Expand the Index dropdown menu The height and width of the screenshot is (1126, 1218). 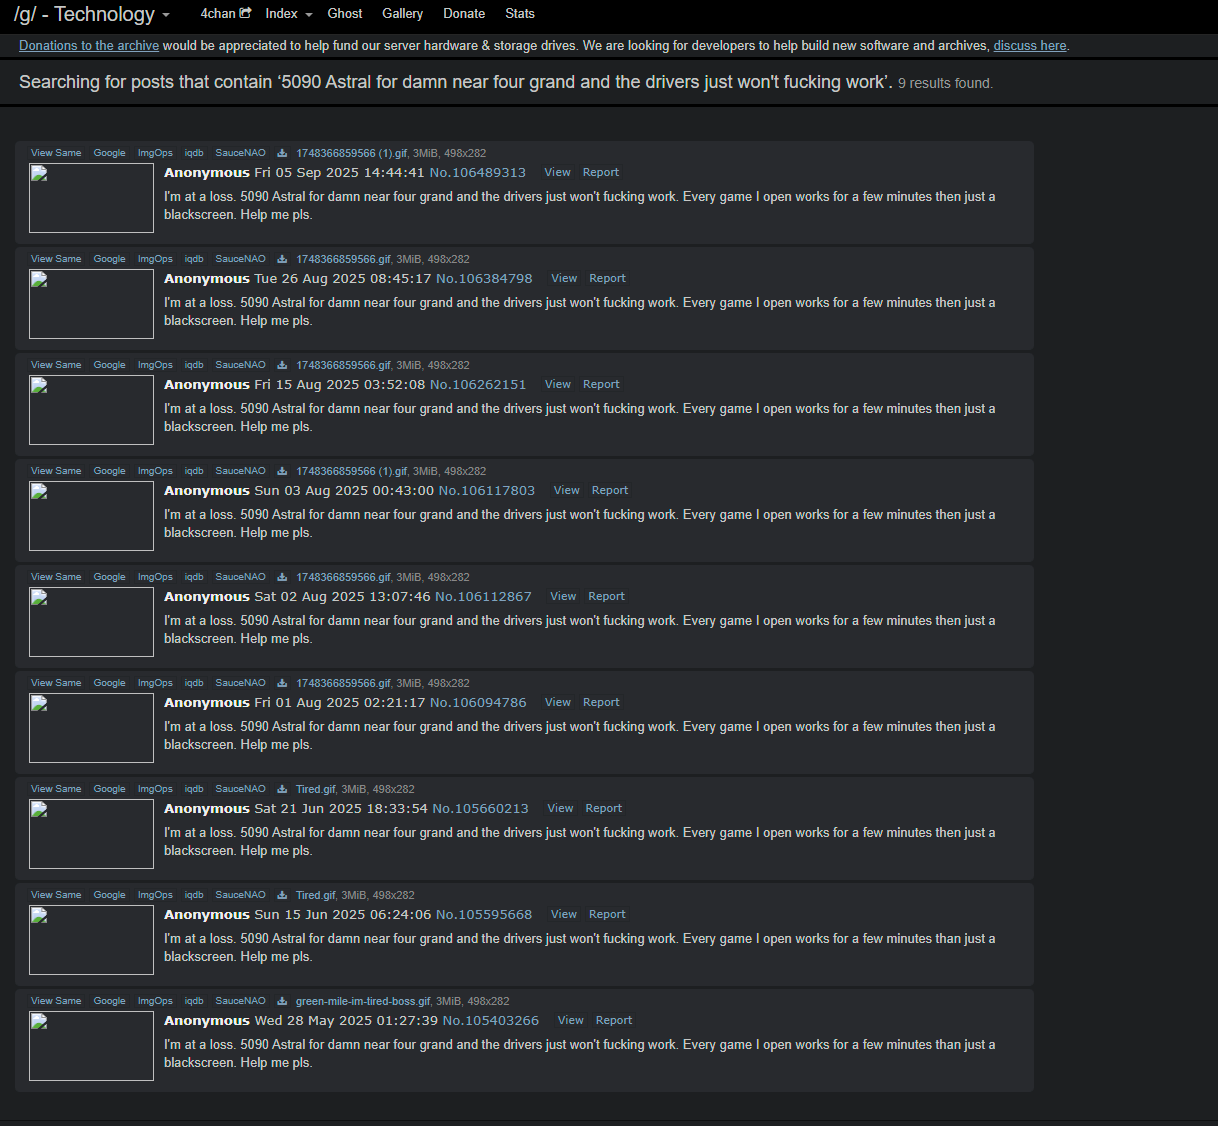pyautogui.click(x=289, y=13)
